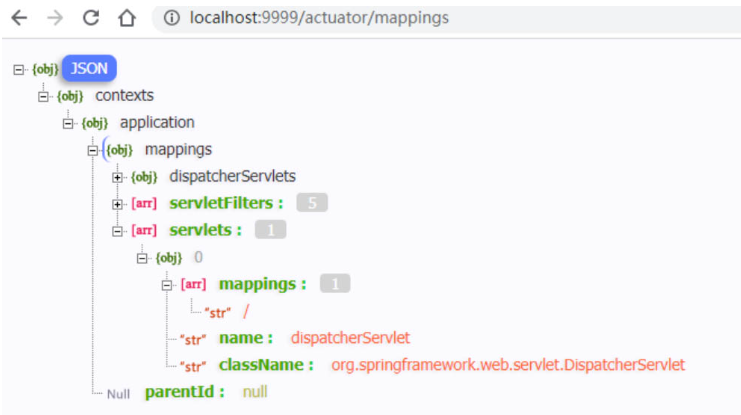This screenshot has width=741, height=415.
Task: Select the JSON root label
Action: (90, 68)
